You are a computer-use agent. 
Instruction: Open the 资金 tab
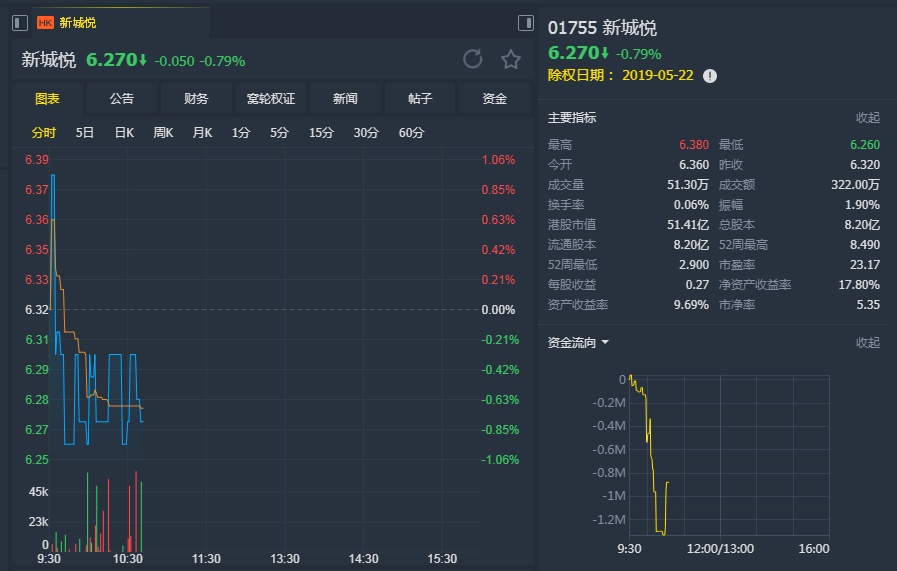point(494,99)
